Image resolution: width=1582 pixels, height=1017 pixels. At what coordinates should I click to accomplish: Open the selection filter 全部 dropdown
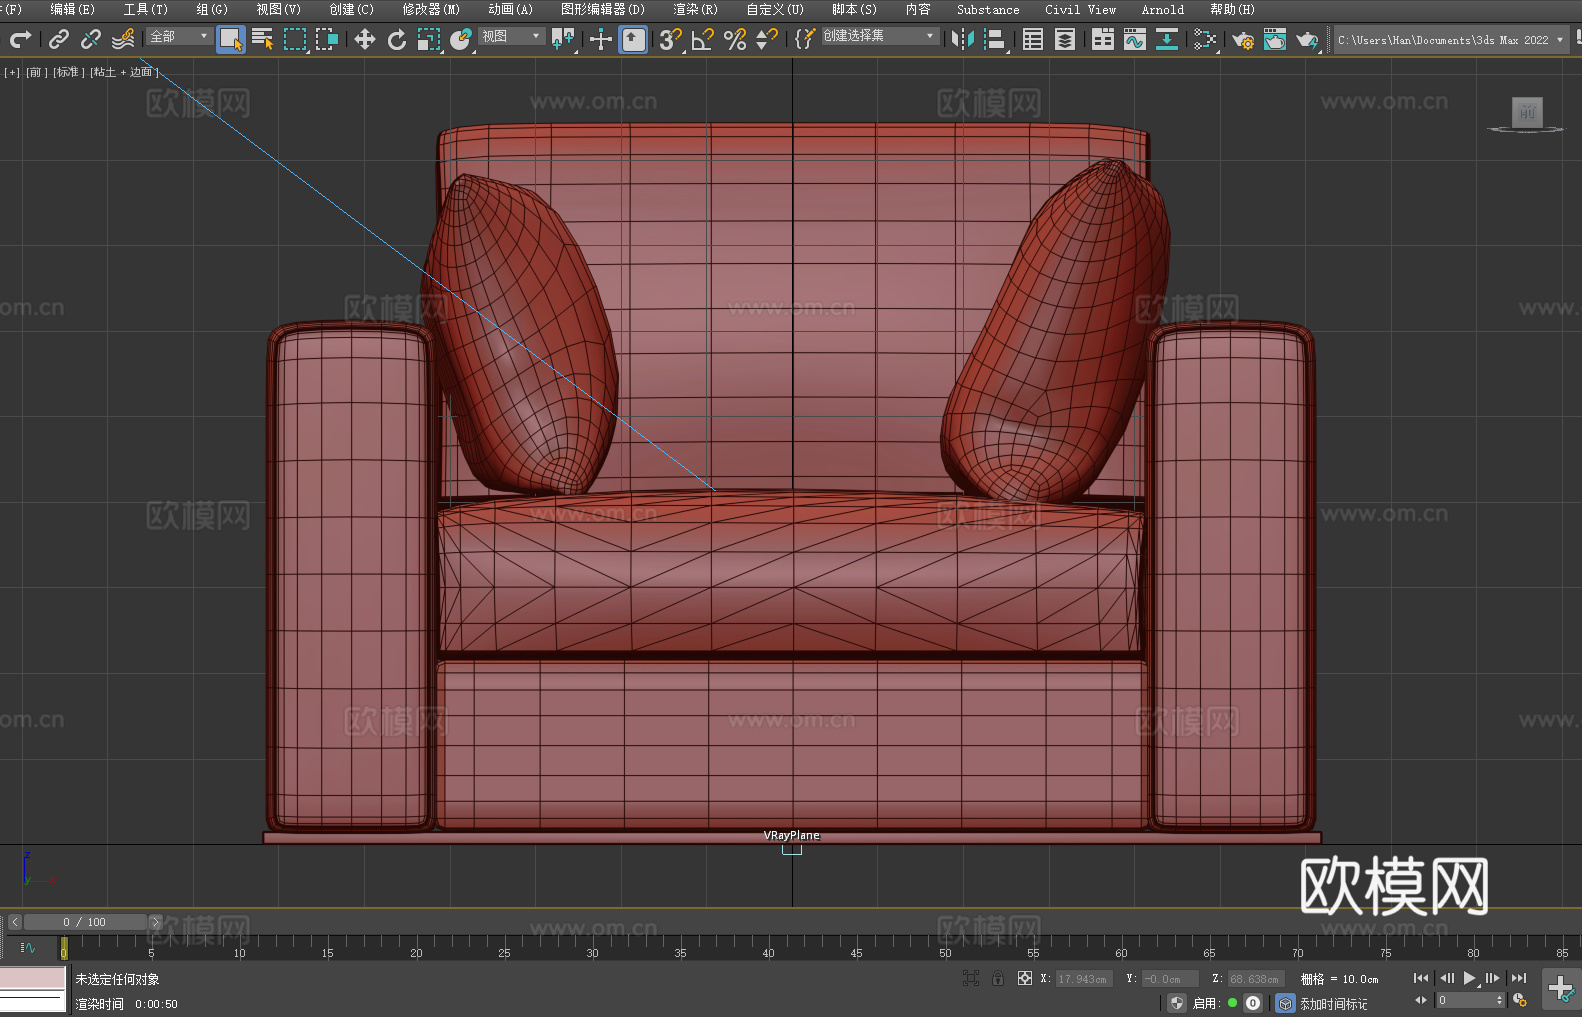coord(179,36)
